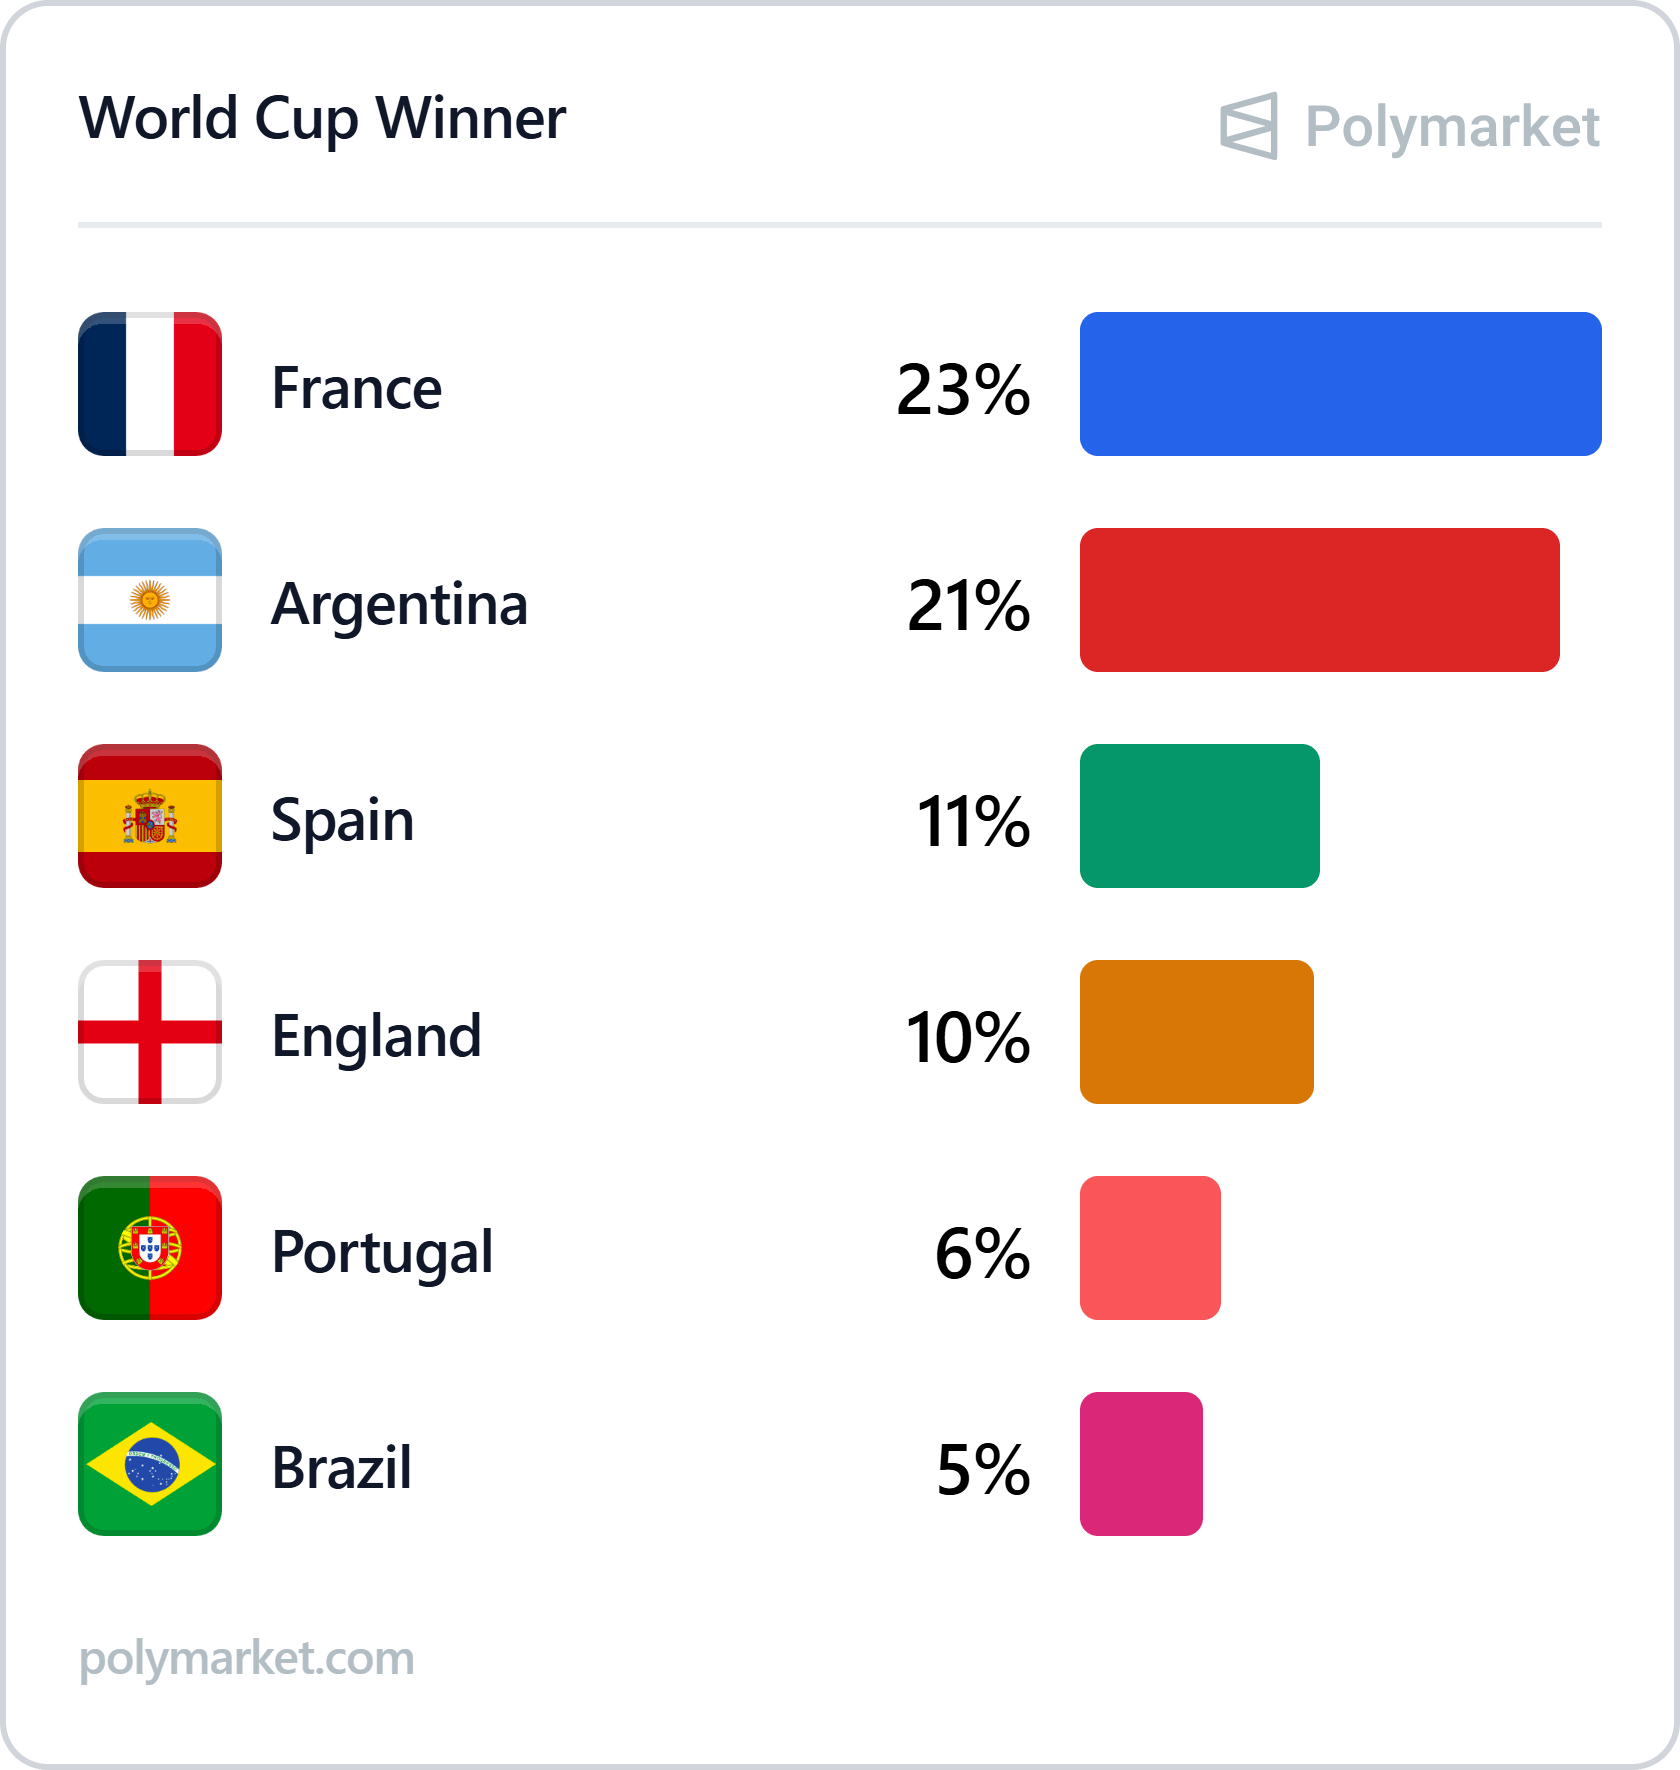The height and width of the screenshot is (1770, 1680).
Task: Click the France flag icon
Action: pos(150,384)
